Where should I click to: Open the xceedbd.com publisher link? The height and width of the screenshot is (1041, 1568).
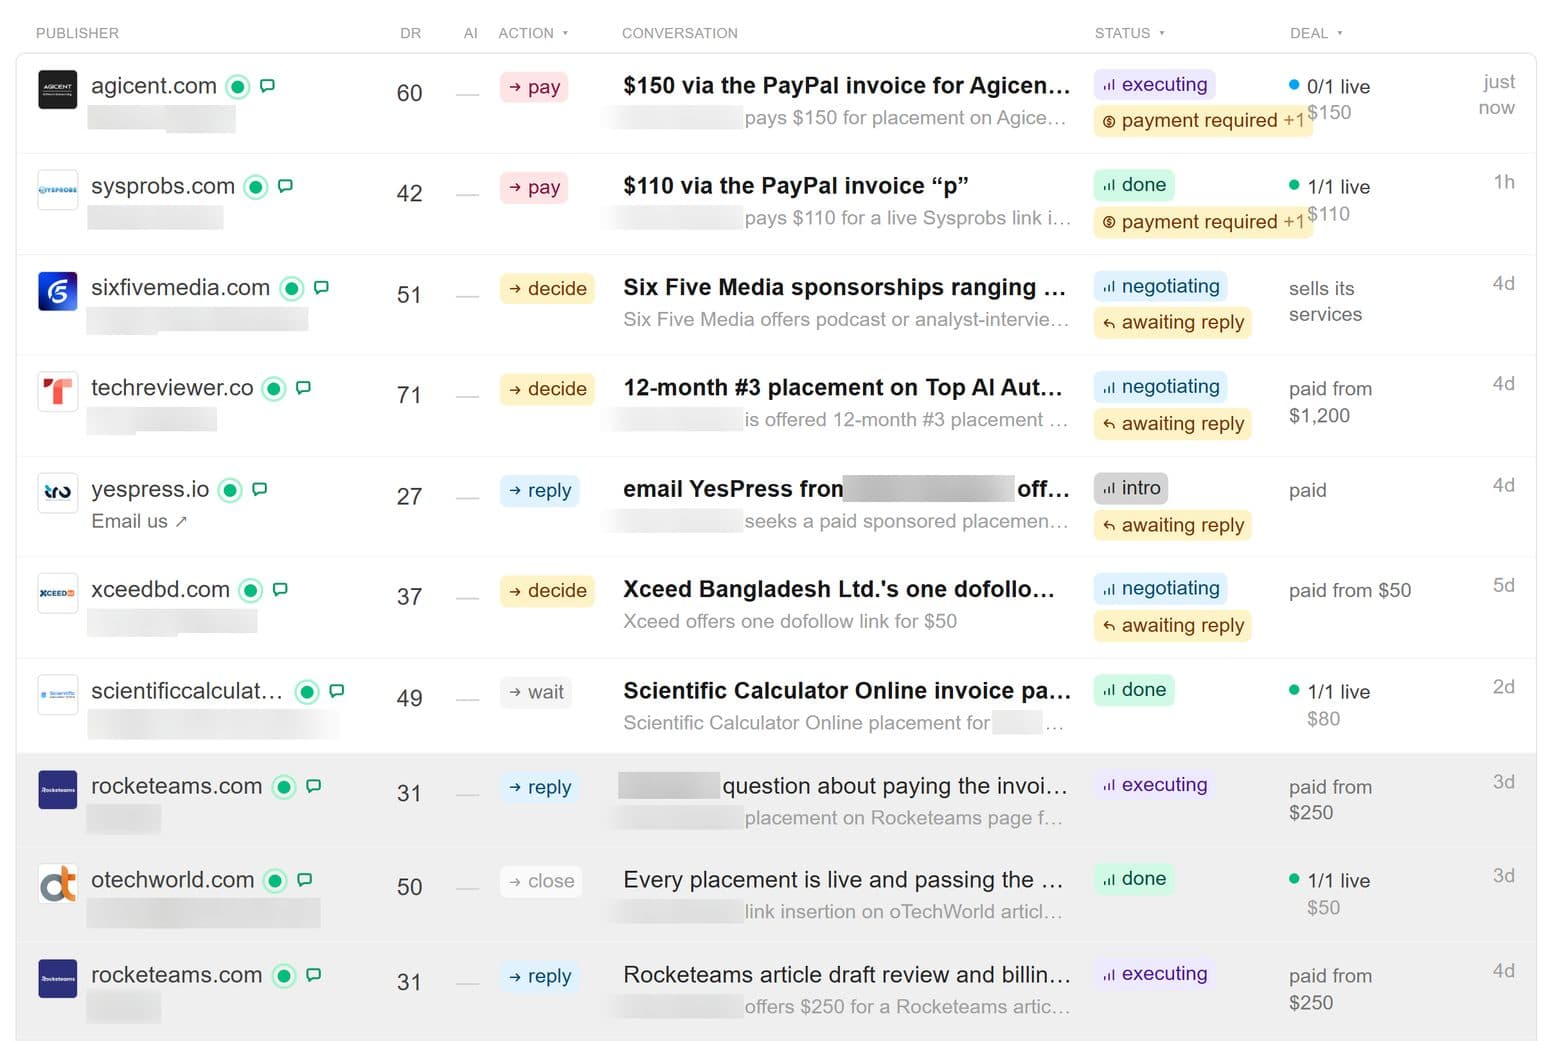point(160,590)
